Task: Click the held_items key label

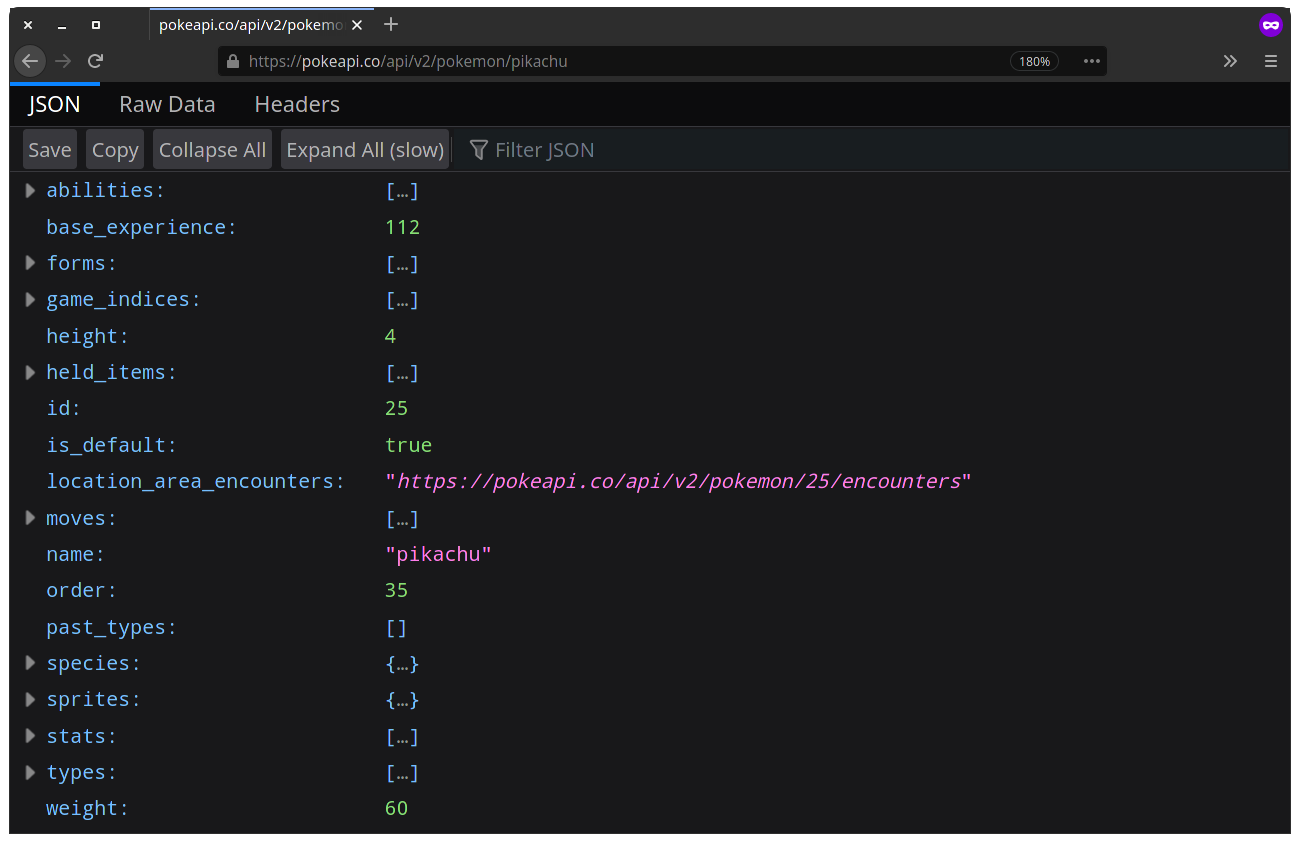Action: (111, 372)
